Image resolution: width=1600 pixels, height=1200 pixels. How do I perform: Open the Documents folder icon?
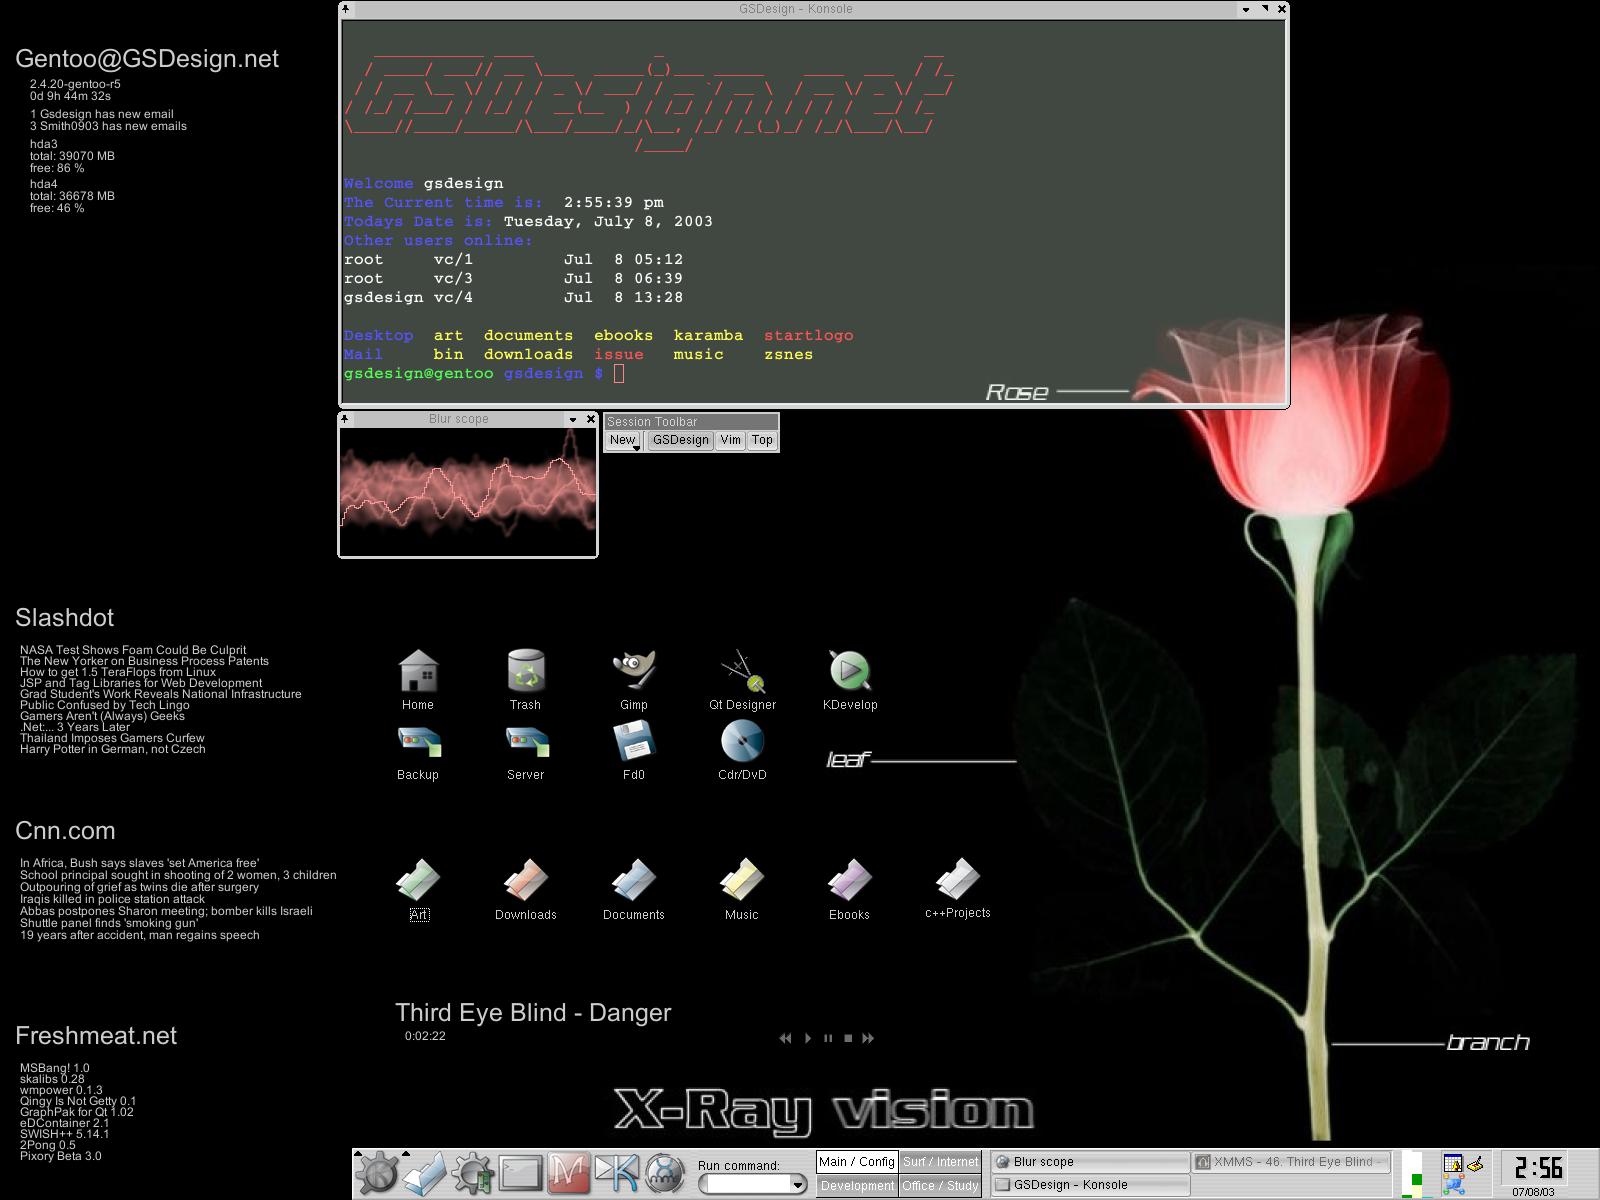point(634,889)
